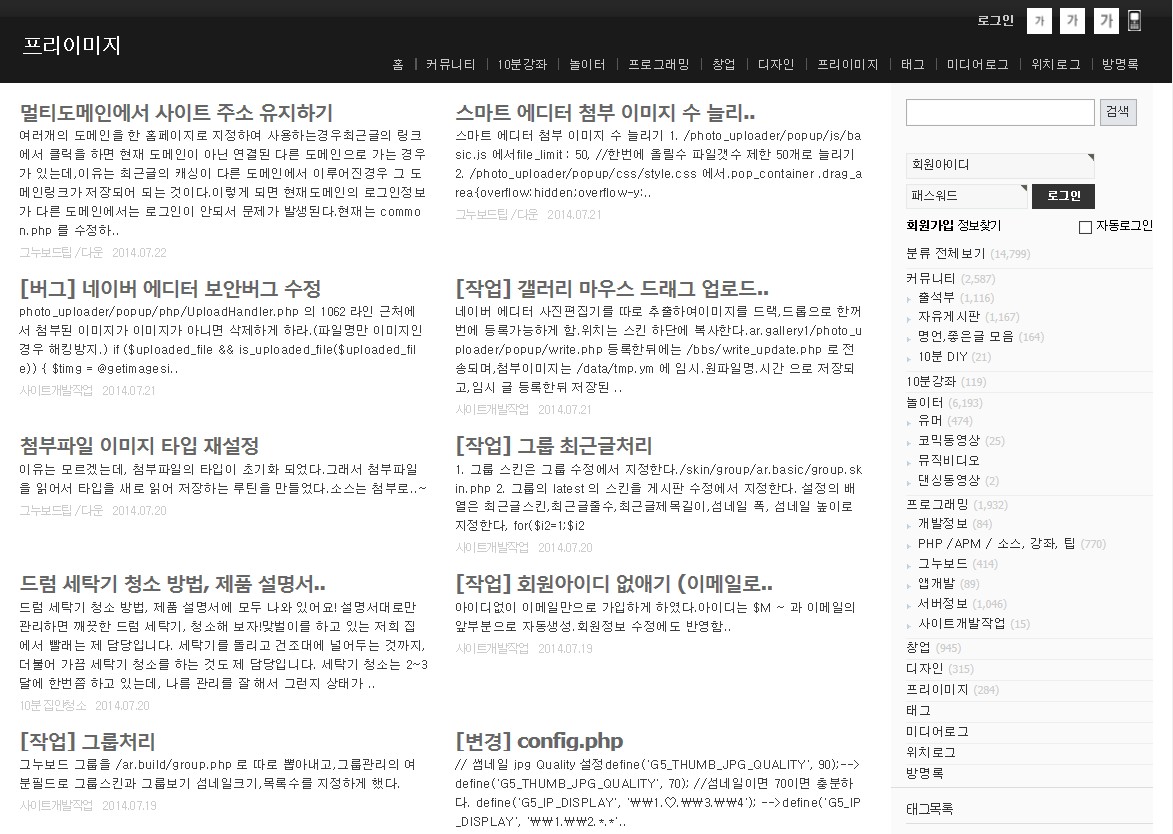1173x834 pixels.
Task: Open the 회원가입 sign-up link
Action: 929,226
